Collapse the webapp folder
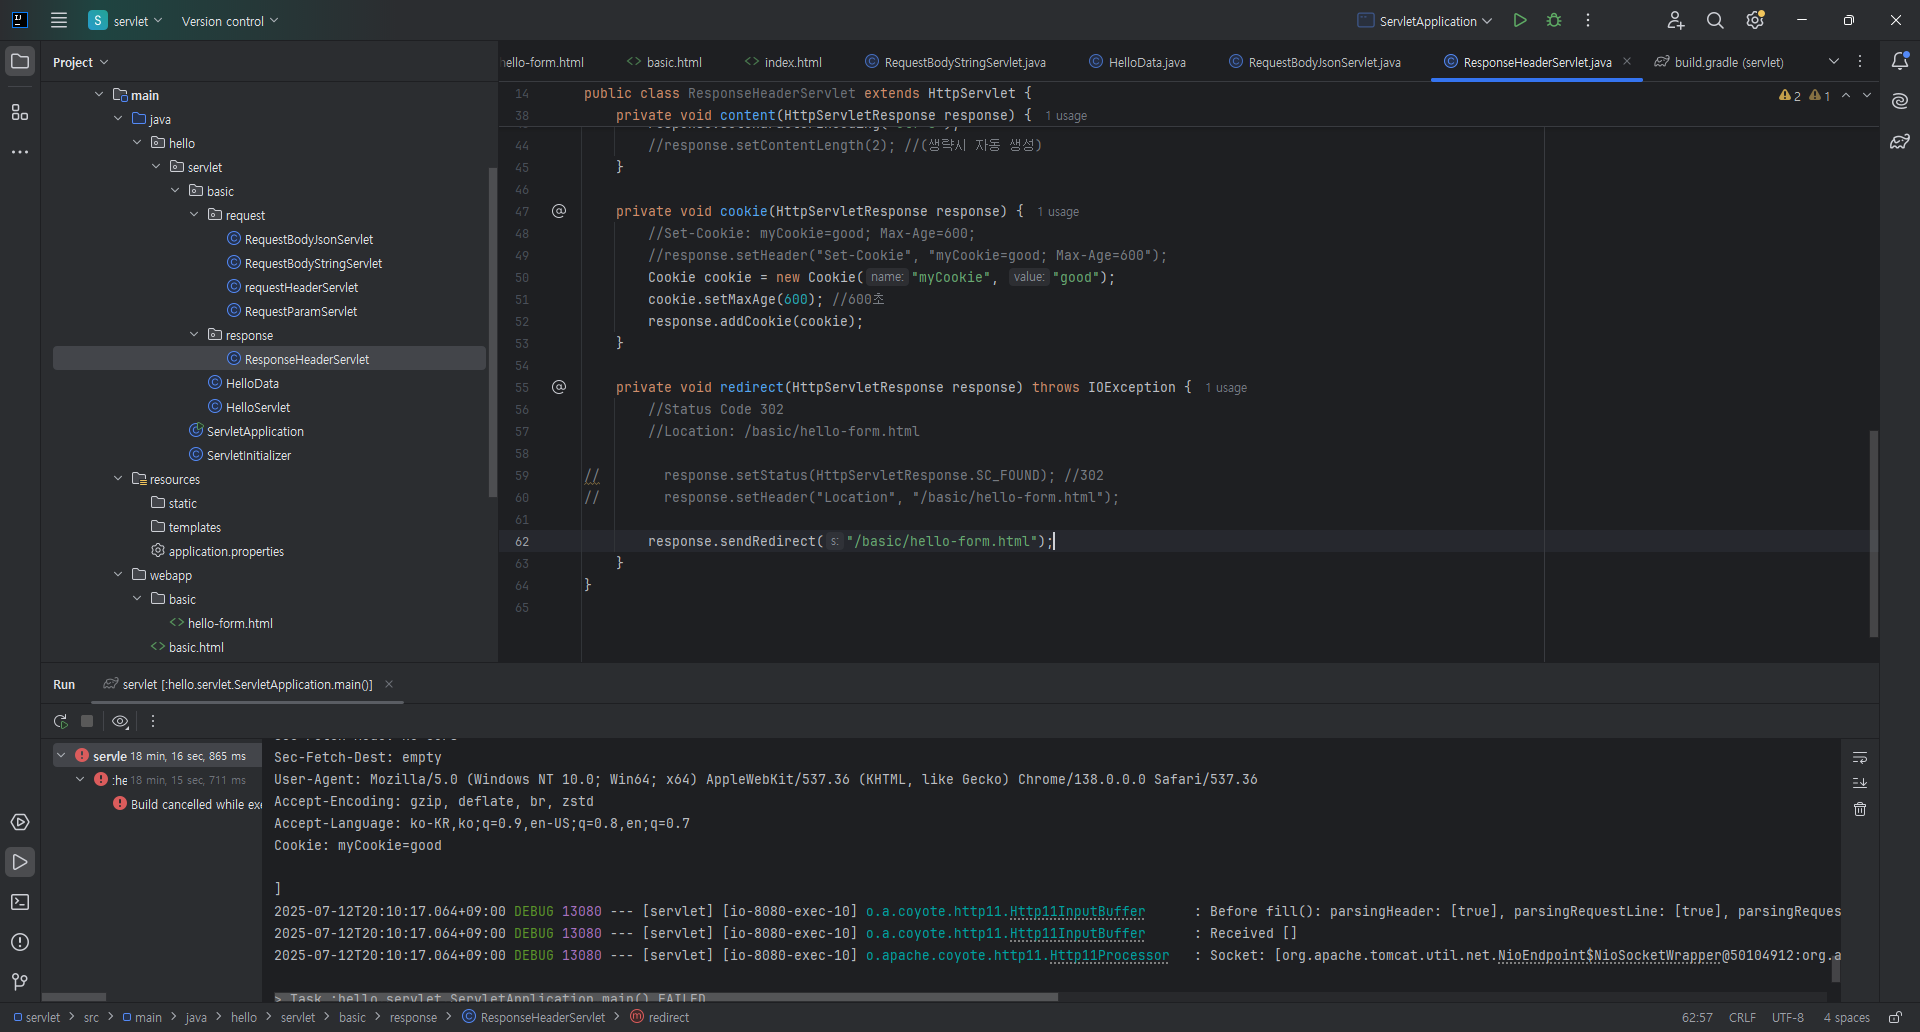The image size is (1920, 1032). [118, 575]
